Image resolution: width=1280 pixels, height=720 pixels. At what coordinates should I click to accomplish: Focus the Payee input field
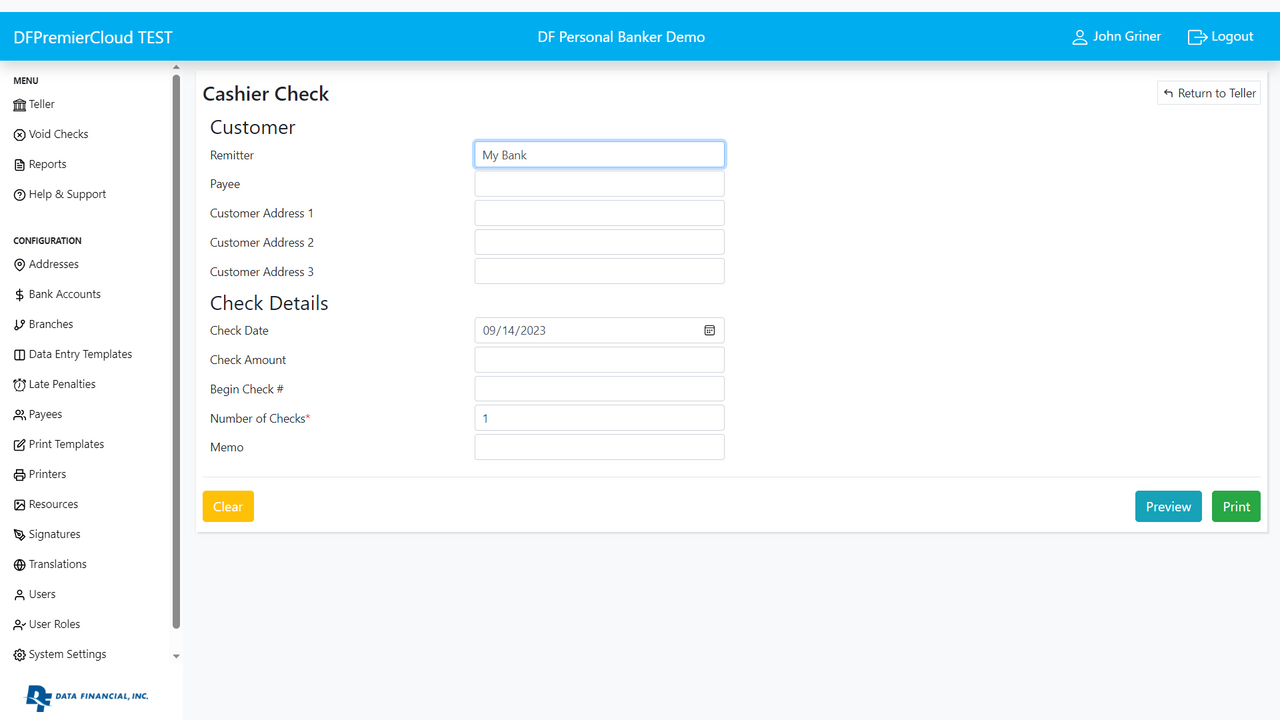[599, 184]
